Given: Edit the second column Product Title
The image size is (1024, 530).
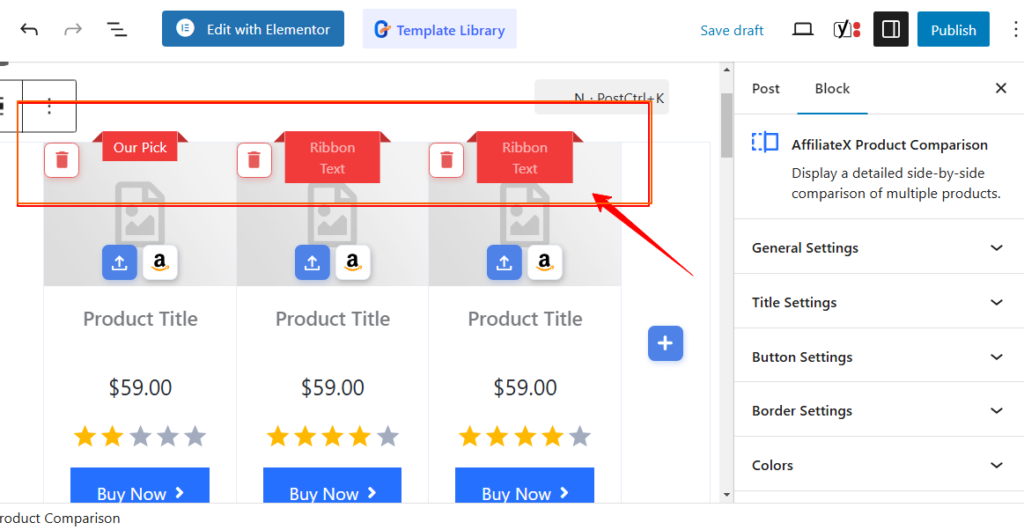Looking at the screenshot, I should (332, 319).
